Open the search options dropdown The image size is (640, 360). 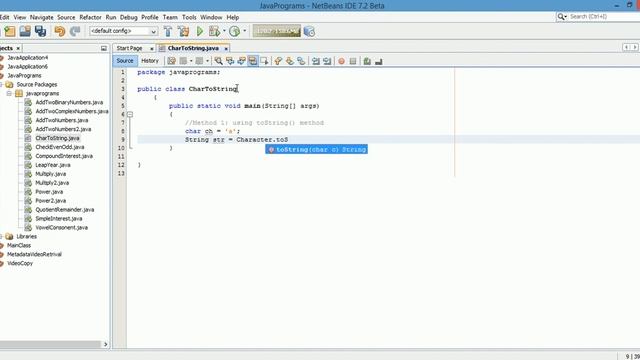(x=562, y=16)
